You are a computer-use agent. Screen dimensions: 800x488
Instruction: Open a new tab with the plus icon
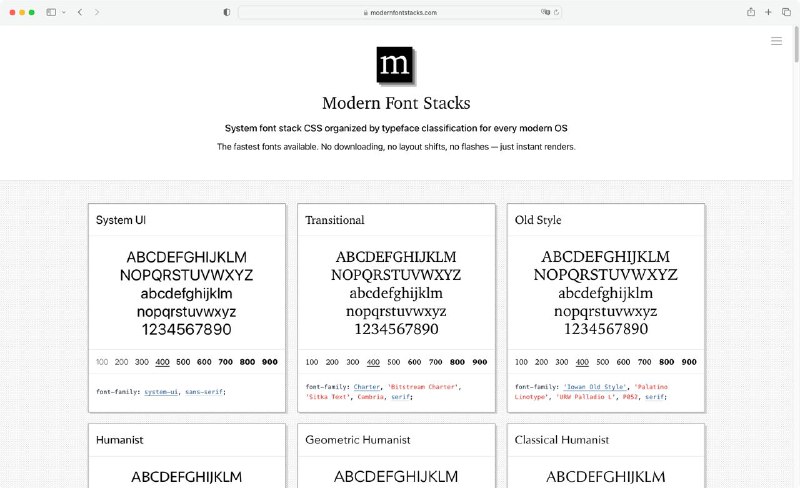tap(768, 12)
